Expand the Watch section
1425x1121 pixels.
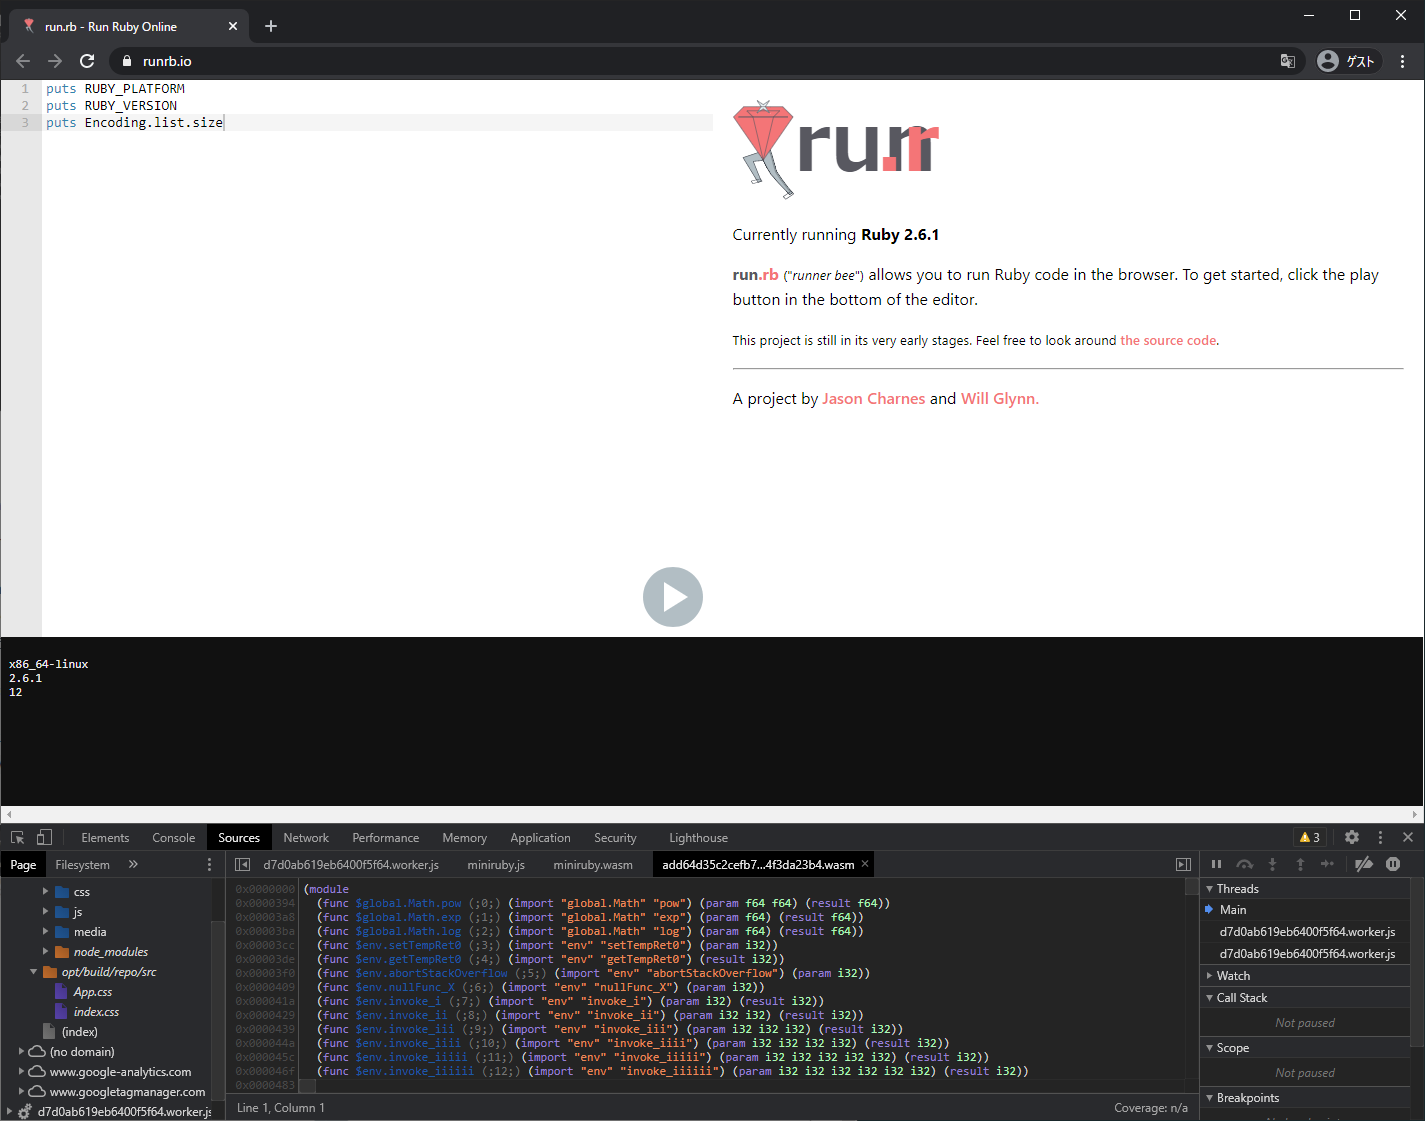(1209, 976)
